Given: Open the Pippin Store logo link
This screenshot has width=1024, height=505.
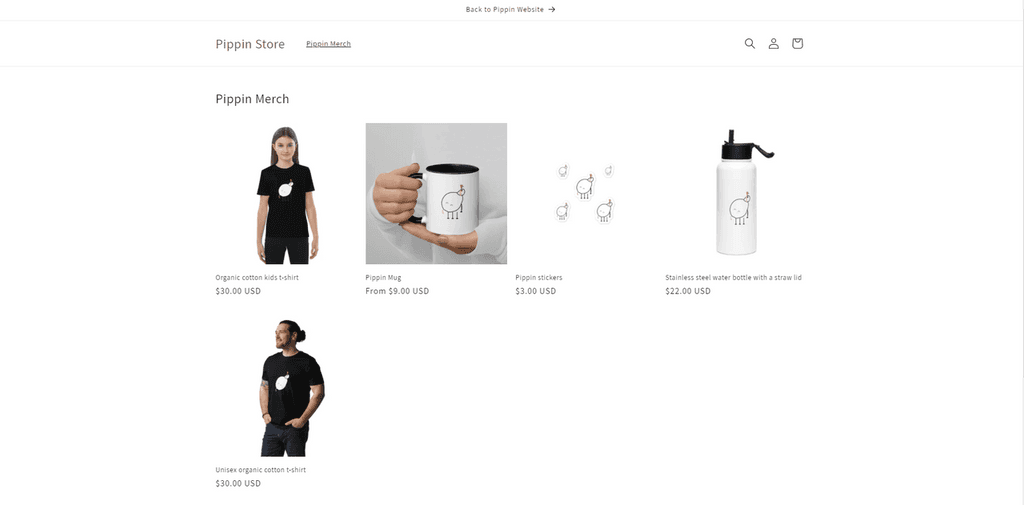Looking at the screenshot, I should click(x=250, y=44).
